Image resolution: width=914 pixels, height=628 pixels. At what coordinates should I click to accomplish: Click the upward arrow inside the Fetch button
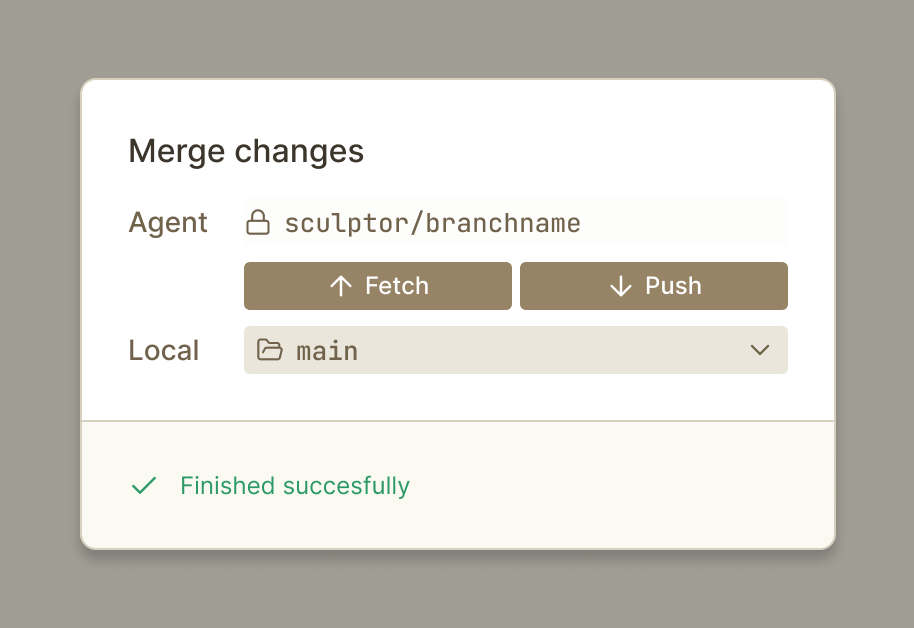pyautogui.click(x=343, y=285)
